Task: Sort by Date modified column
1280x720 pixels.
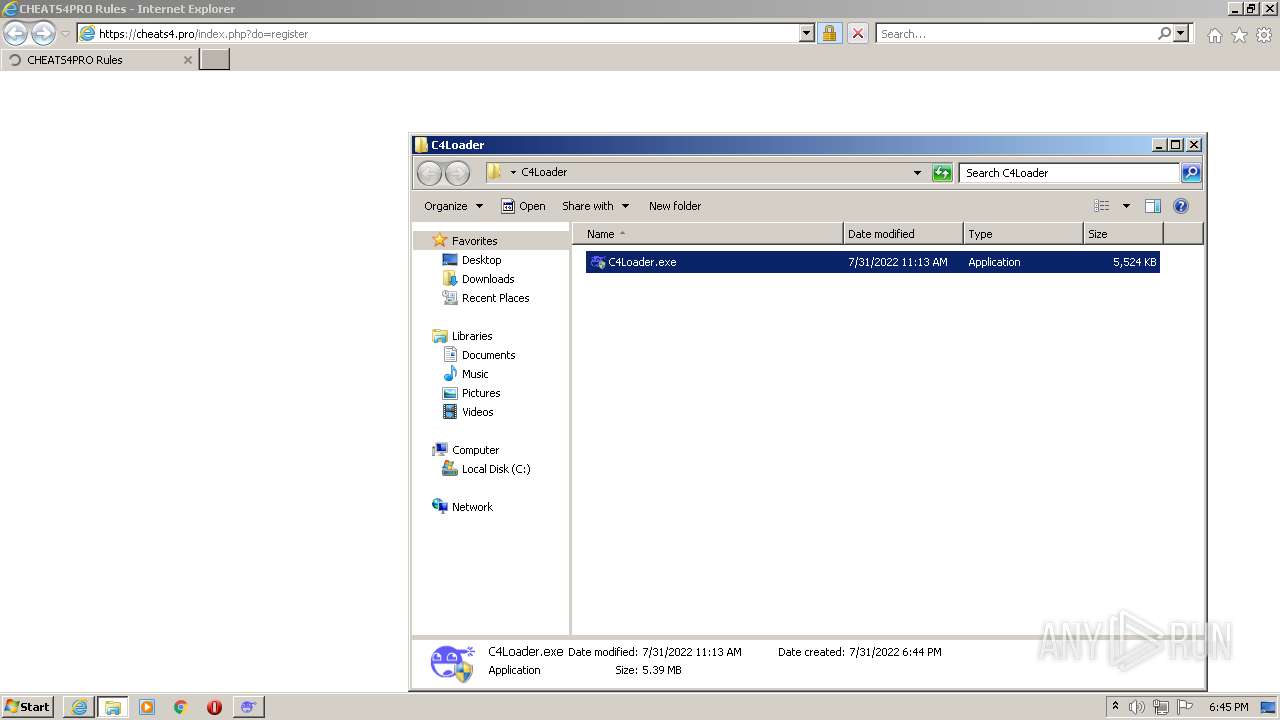Action: [x=903, y=234]
